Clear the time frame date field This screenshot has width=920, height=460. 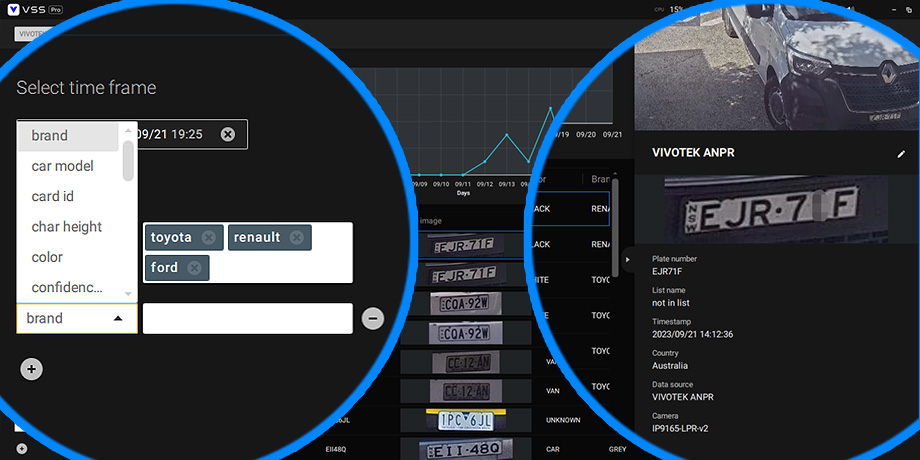228,134
